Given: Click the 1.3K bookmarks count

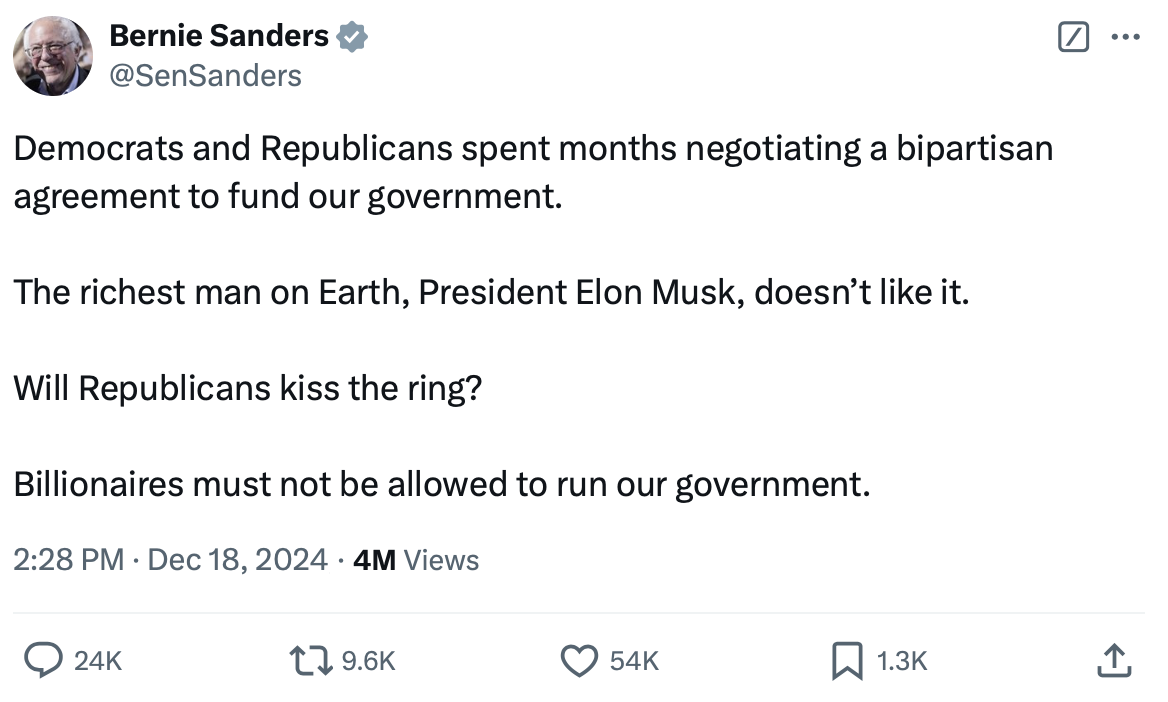Looking at the screenshot, I should (x=903, y=660).
